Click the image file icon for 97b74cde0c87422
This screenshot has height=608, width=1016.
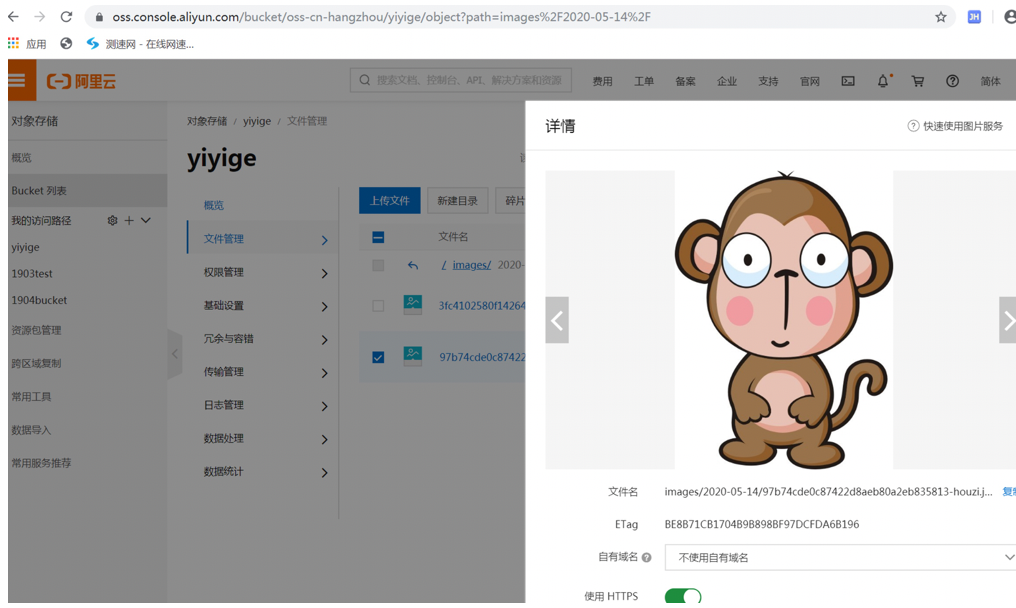click(x=413, y=357)
